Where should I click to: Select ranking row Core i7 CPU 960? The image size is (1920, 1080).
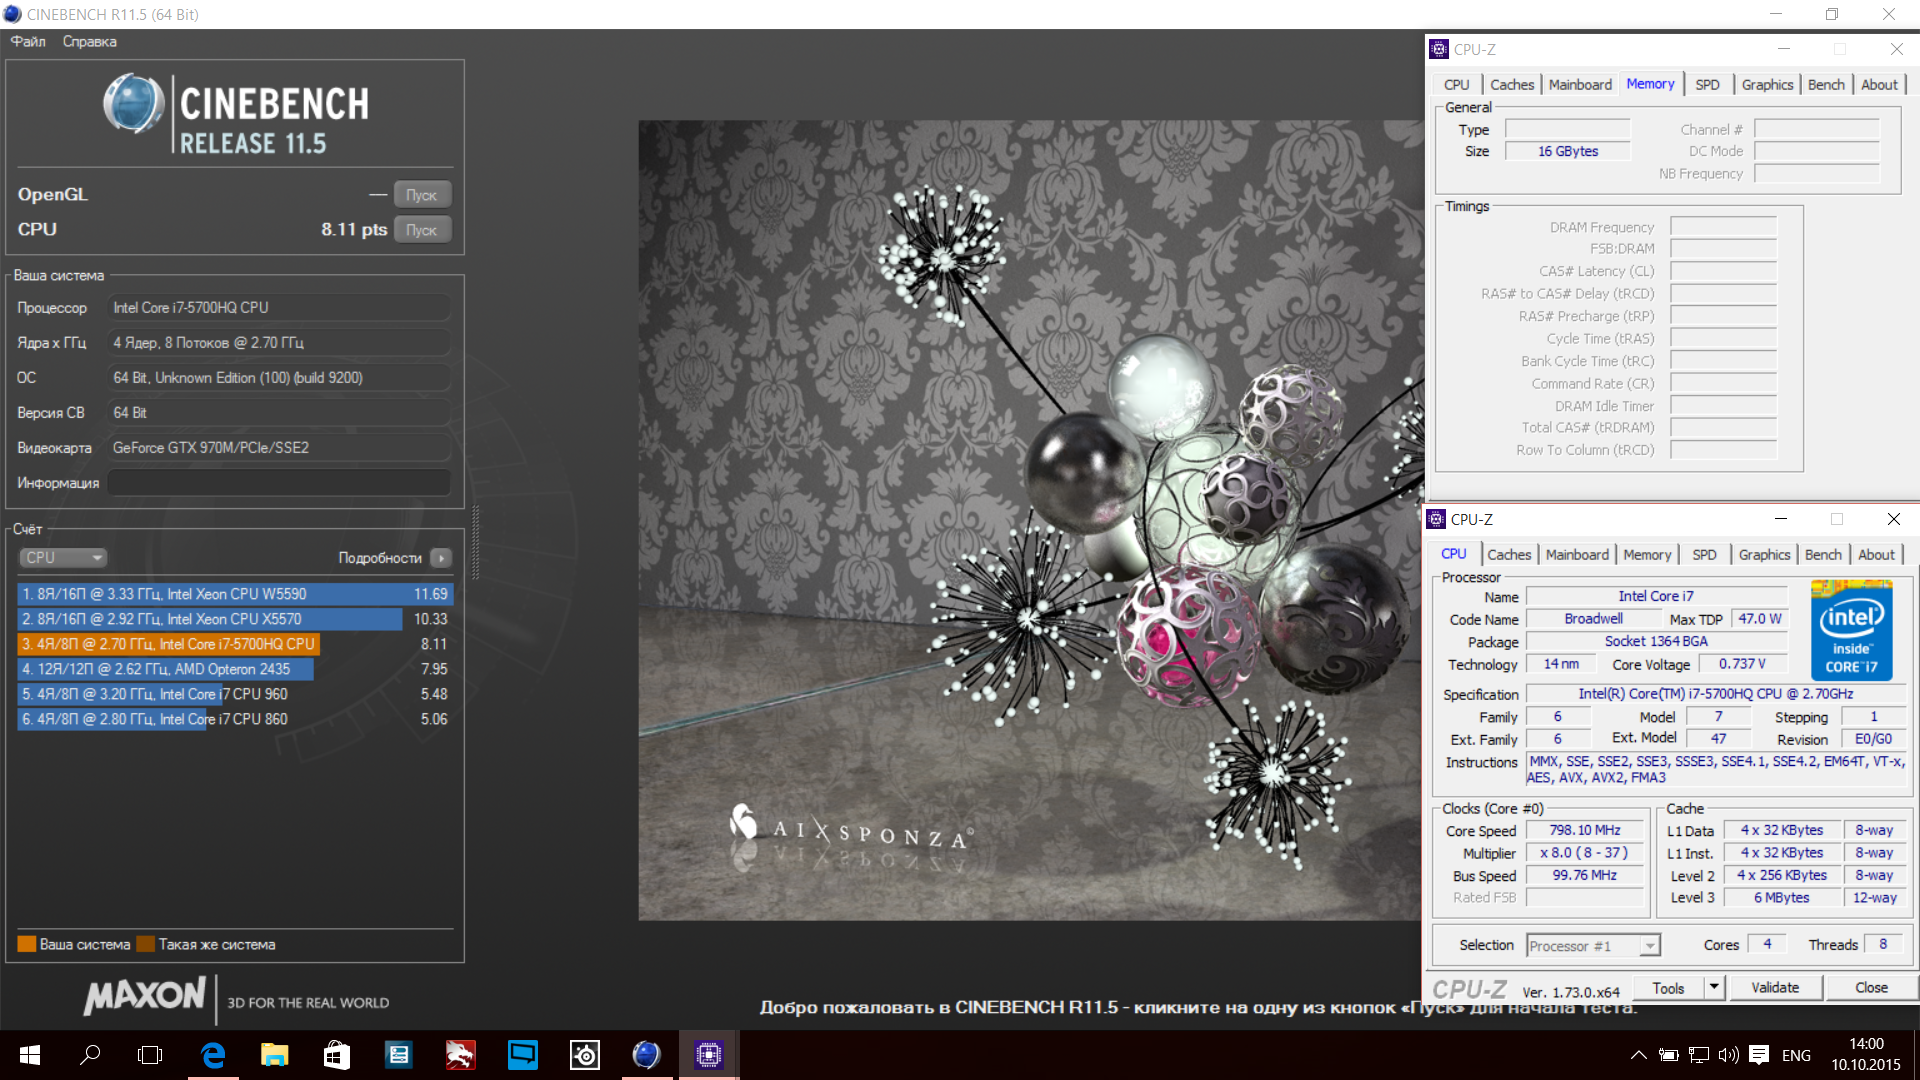click(234, 694)
